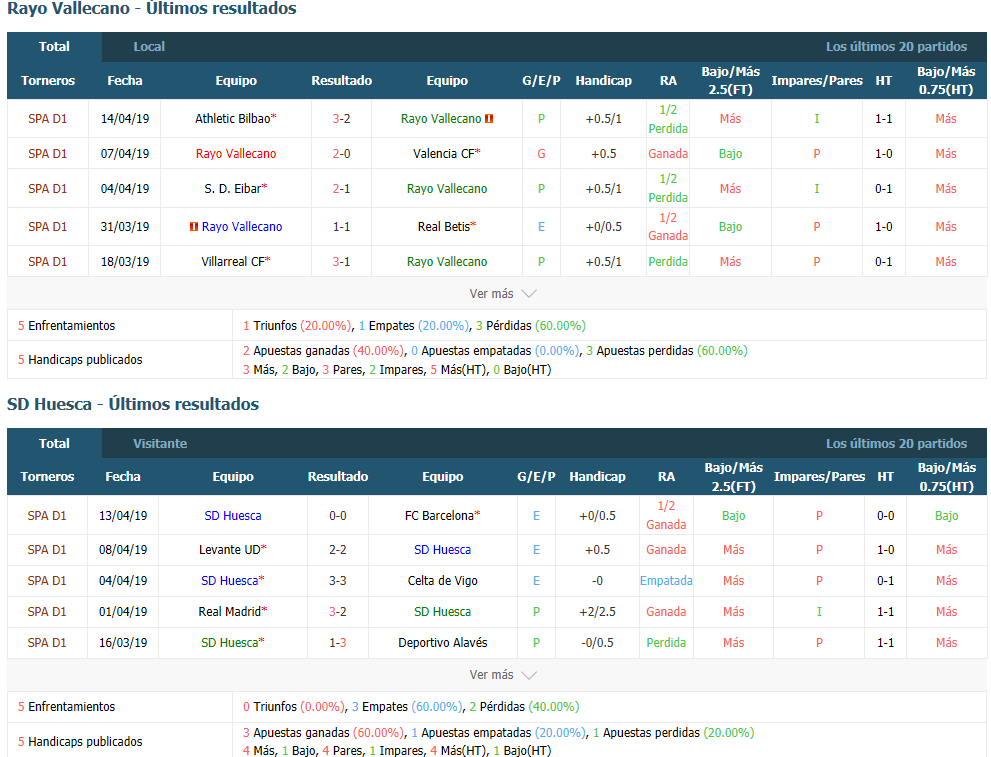
Task: Click HT score 1-0 in Levante UD row
Action: (x=885, y=550)
